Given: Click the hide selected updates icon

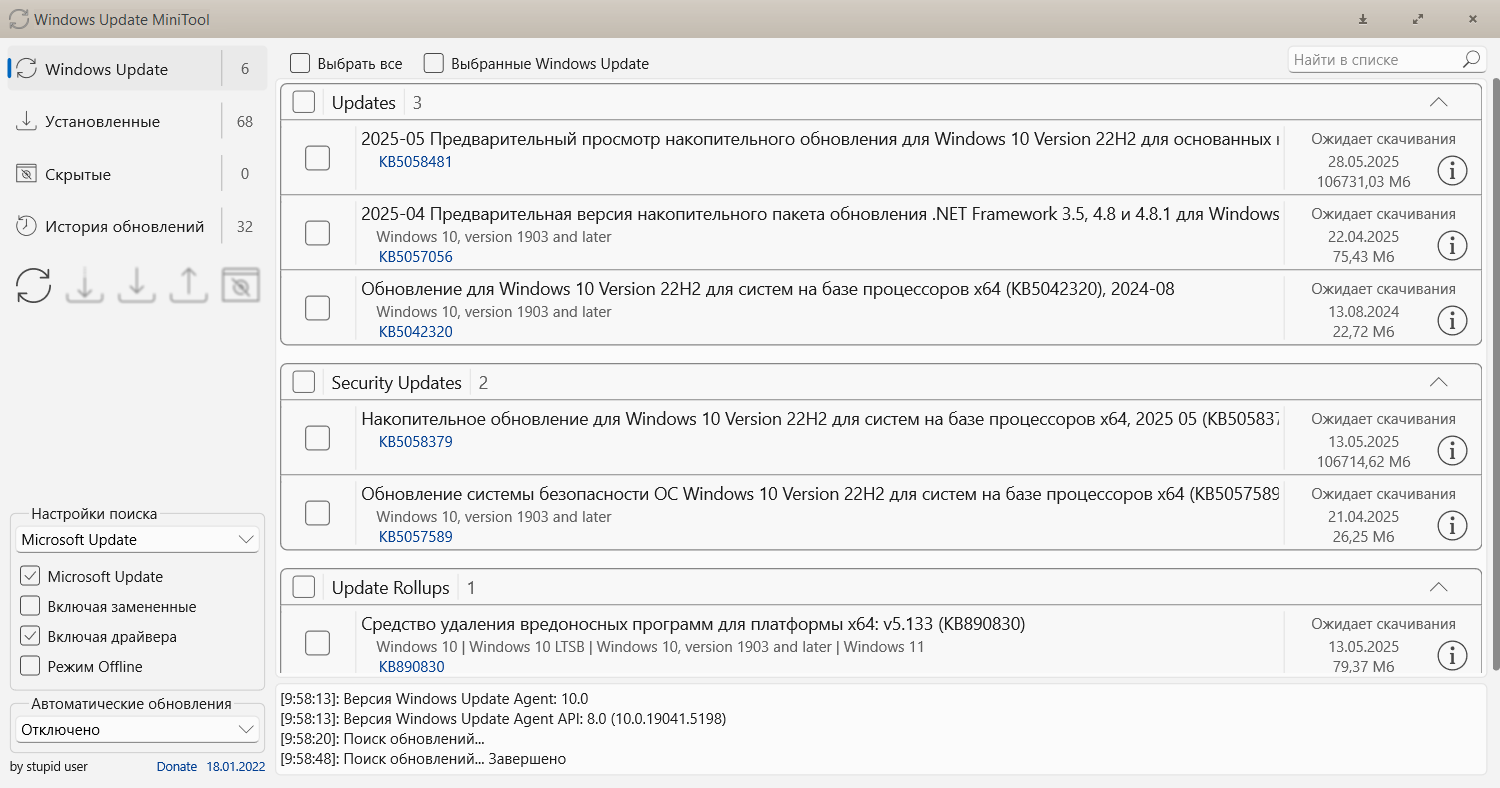Looking at the screenshot, I should 240,286.
